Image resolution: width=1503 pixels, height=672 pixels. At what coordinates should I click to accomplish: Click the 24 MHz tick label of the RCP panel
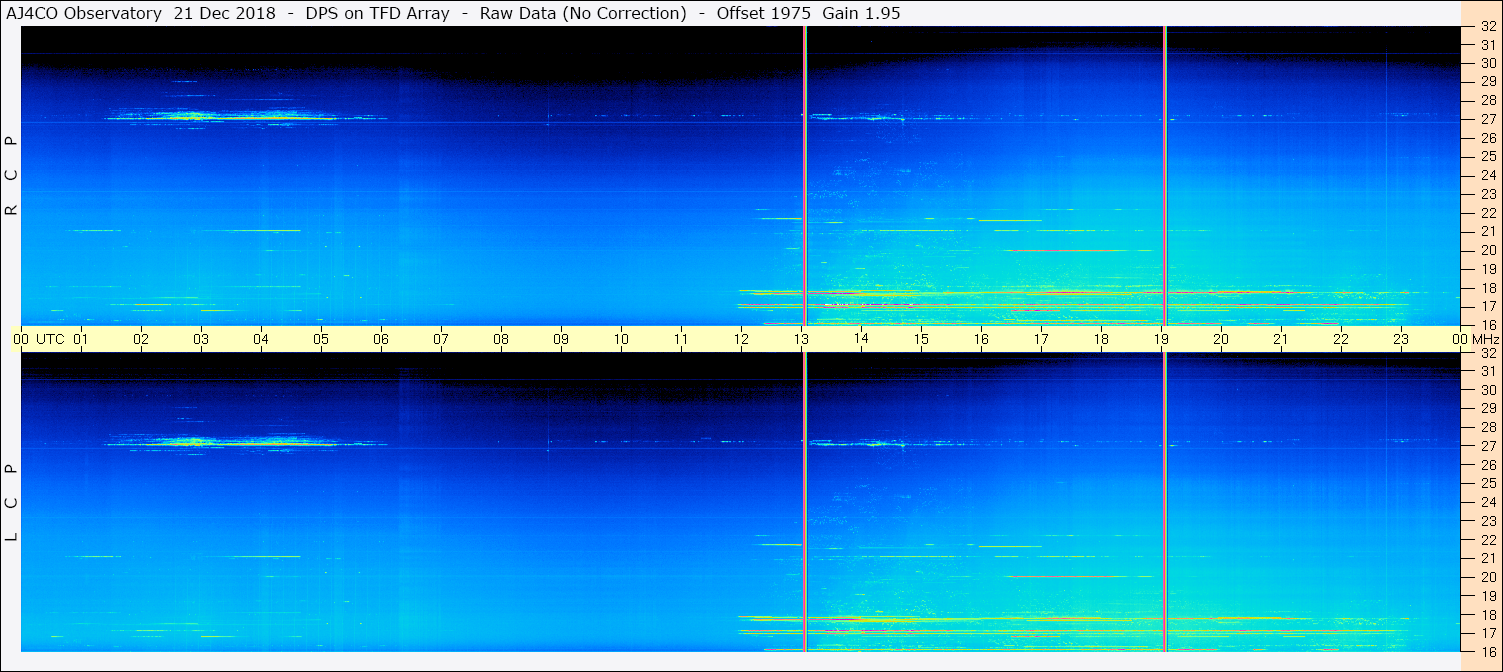click(x=1488, y=175)
